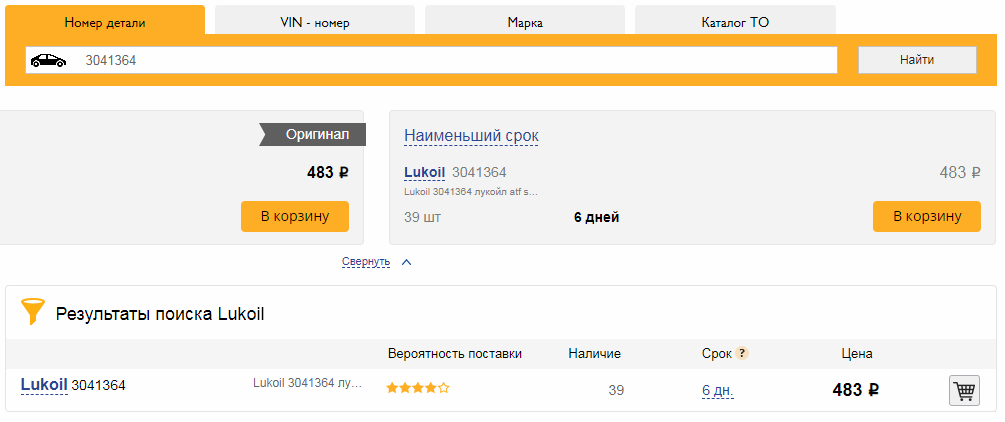Click part number 3041364 beside Lukoil in card
Image resolution: width=1005 pixels, height=422 pixels.
click(x=479, y=173)
